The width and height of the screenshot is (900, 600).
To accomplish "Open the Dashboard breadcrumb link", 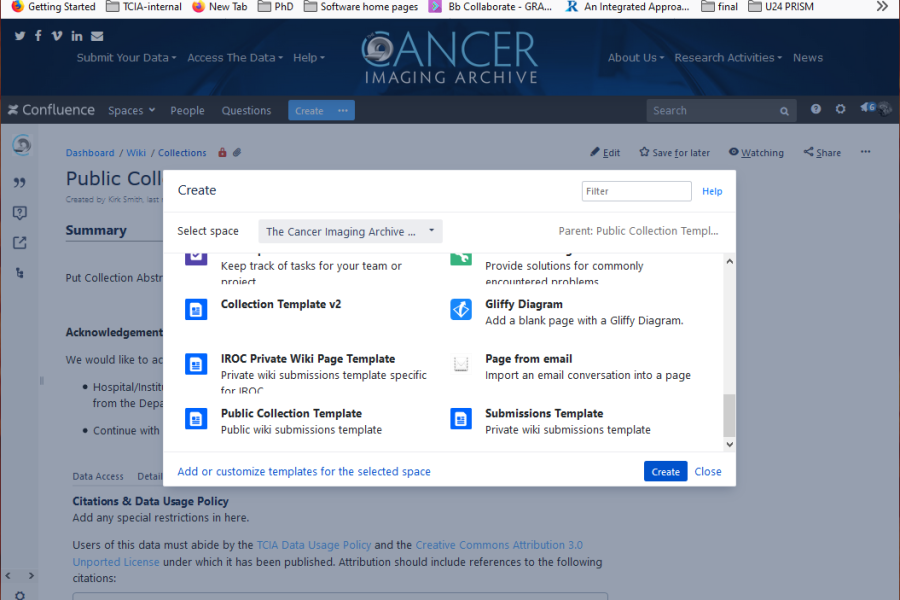I will (90, 153).
